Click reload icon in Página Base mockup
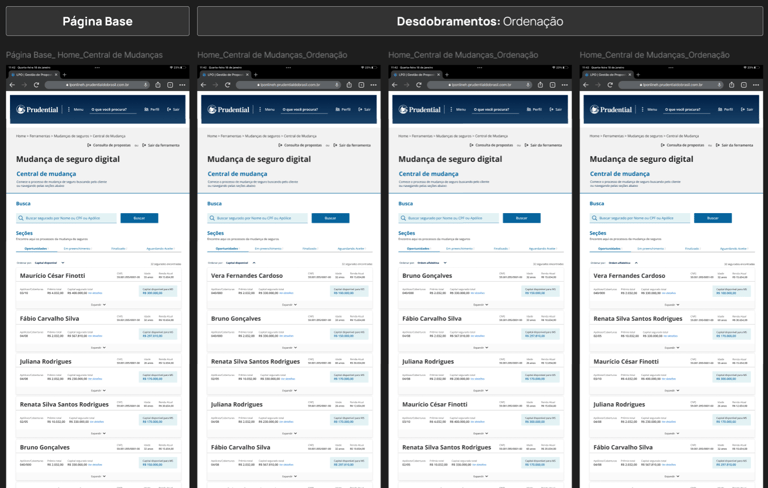This screenshot has width=768, height=488. pyautogui.click(x=36, y=85)
